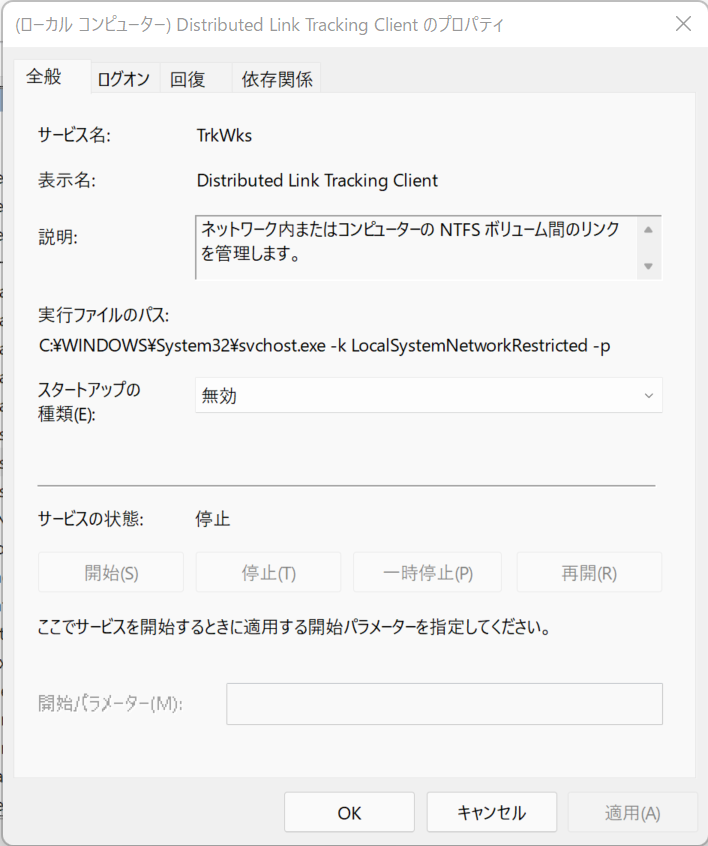Click the description box scroll up arrow

point(649,230)
